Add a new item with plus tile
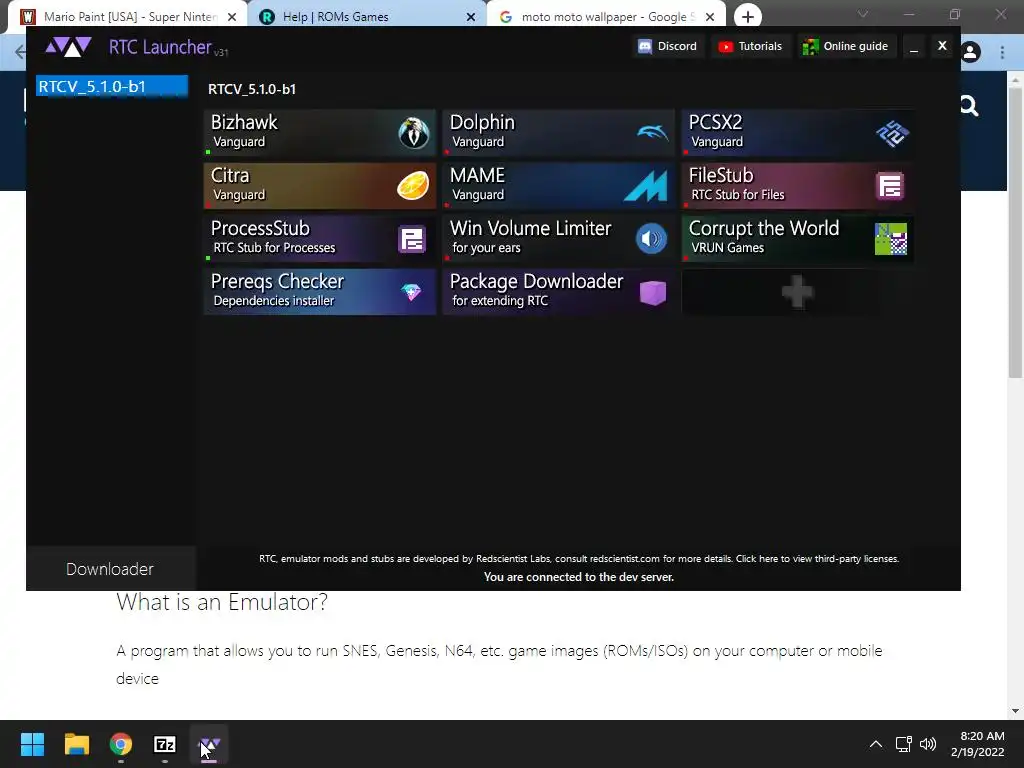The height and width of the screenshot is (768, 1024). coord(797,292)
